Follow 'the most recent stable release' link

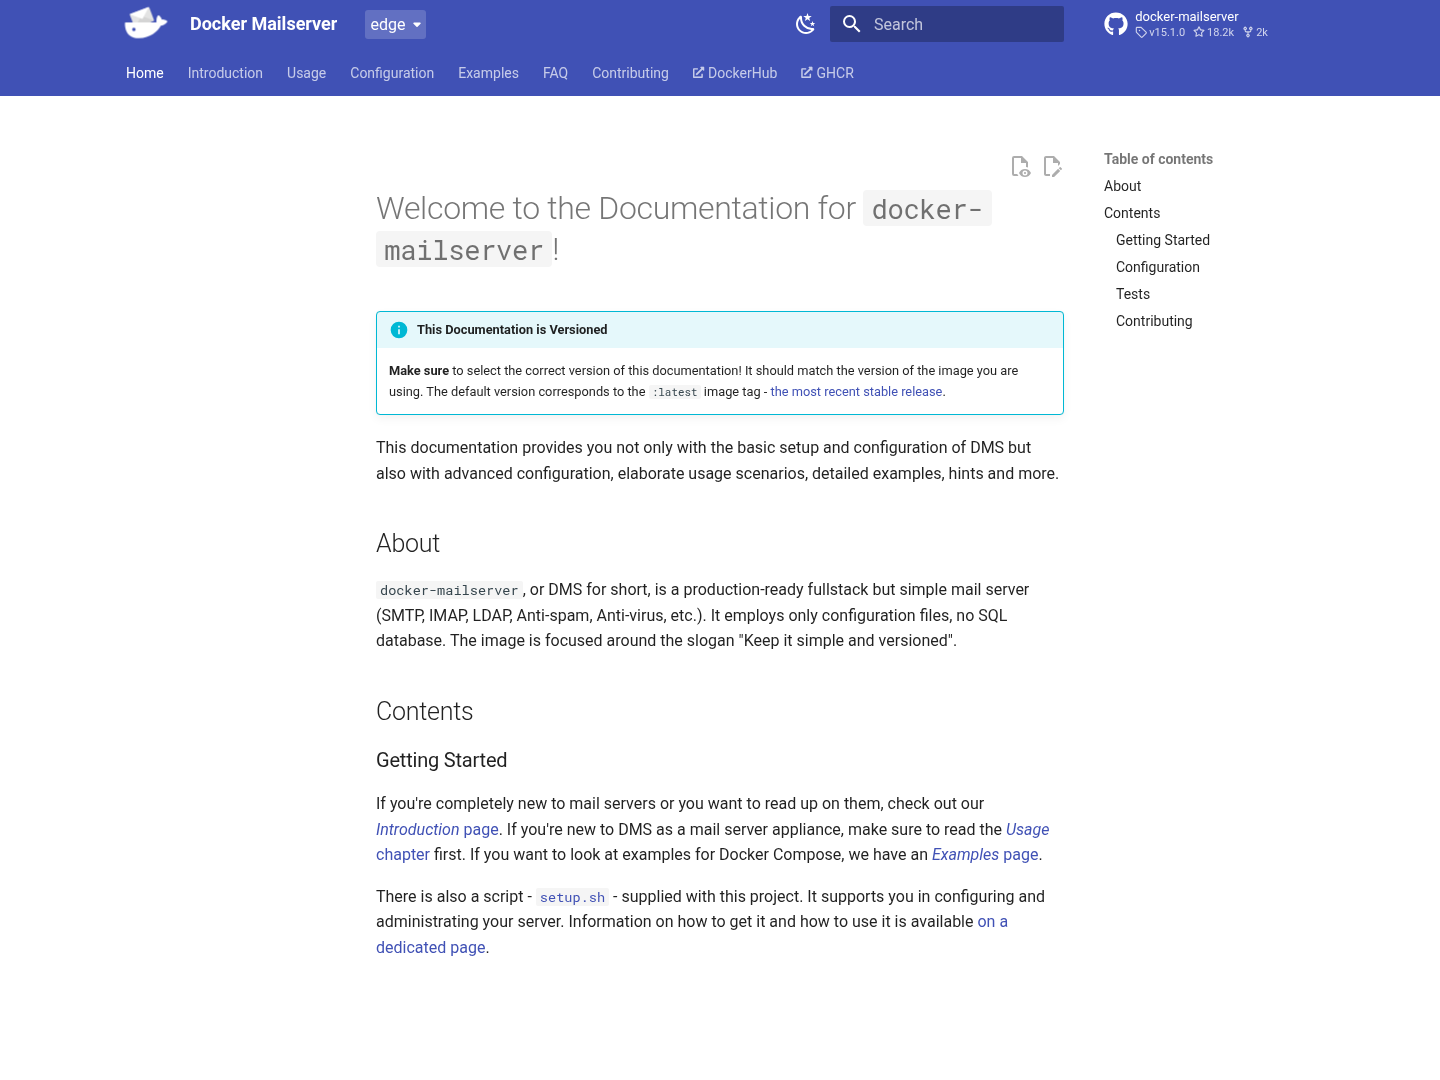coord(856,392)
